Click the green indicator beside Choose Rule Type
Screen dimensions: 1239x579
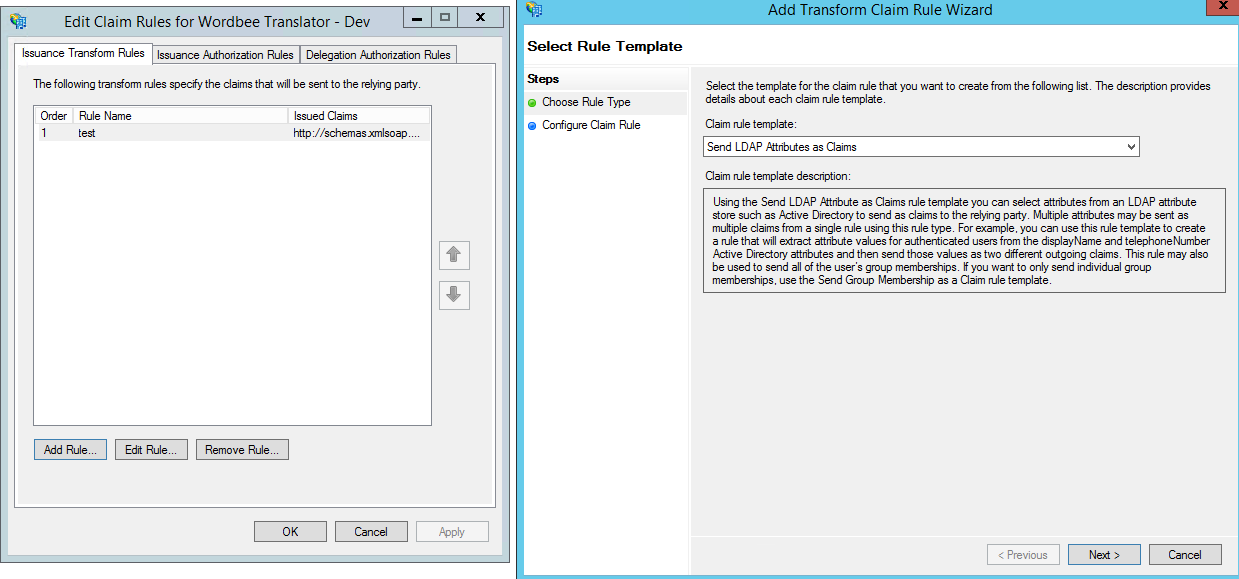click(x=531, y=103)
